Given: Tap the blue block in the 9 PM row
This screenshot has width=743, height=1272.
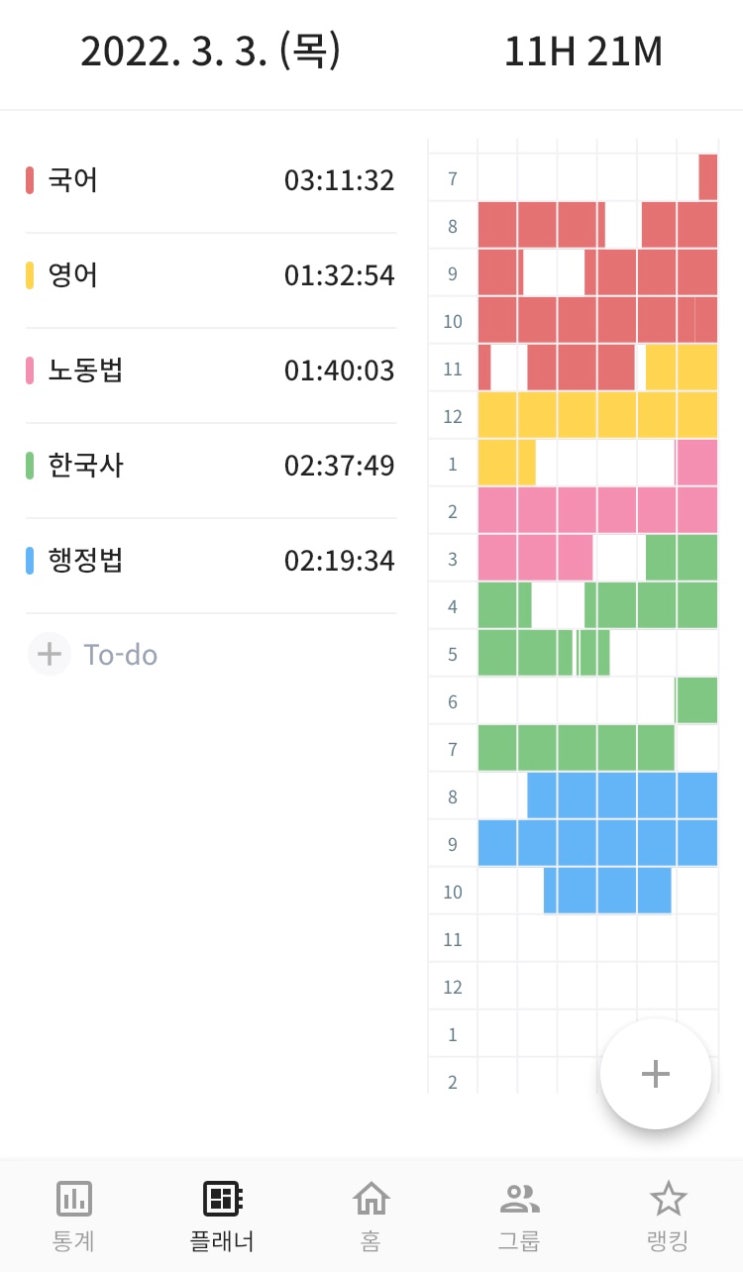Looking at the screenshot, I should [597, 843].
